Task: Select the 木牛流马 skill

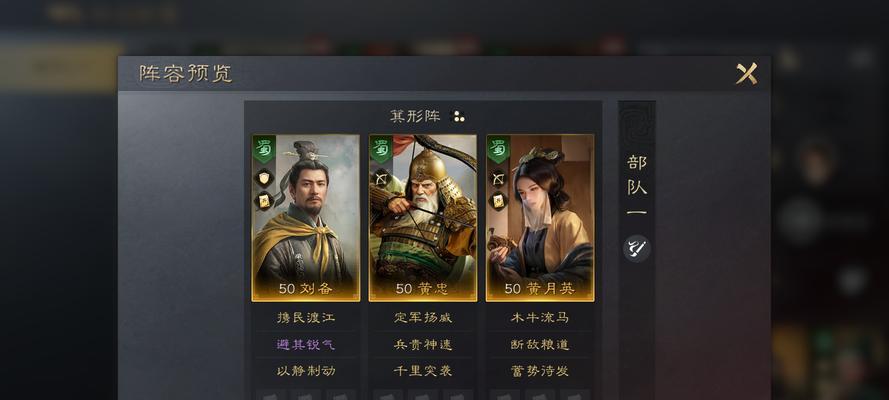Action: 540,318
